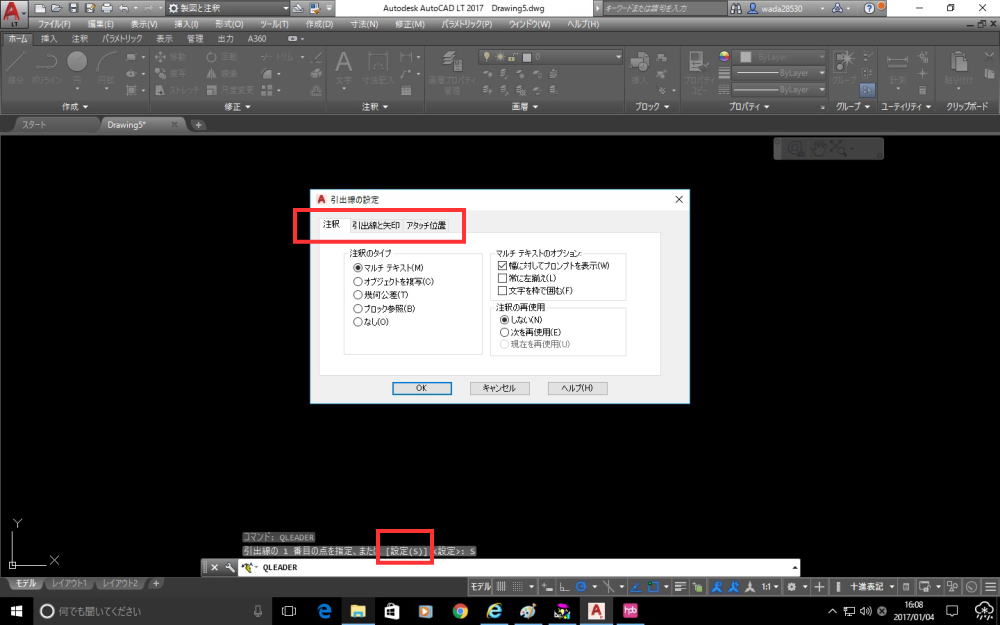Image resolution: width=1000 pixels, height=625 pixels.
Task: Enable the 常に左揃え(L) checkbox
Action: point(503,278)
